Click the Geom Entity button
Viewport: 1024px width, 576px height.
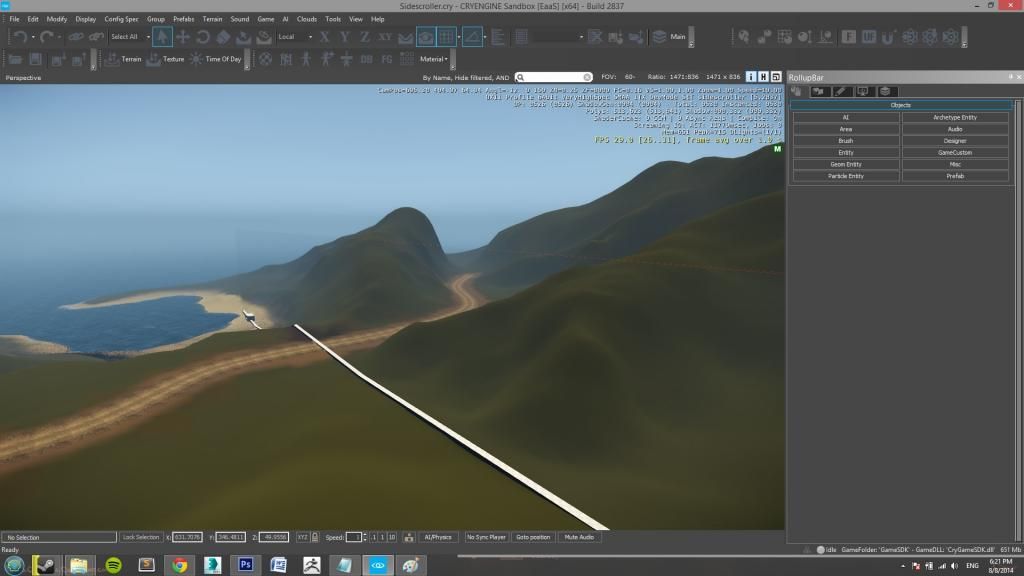[846, 164]
